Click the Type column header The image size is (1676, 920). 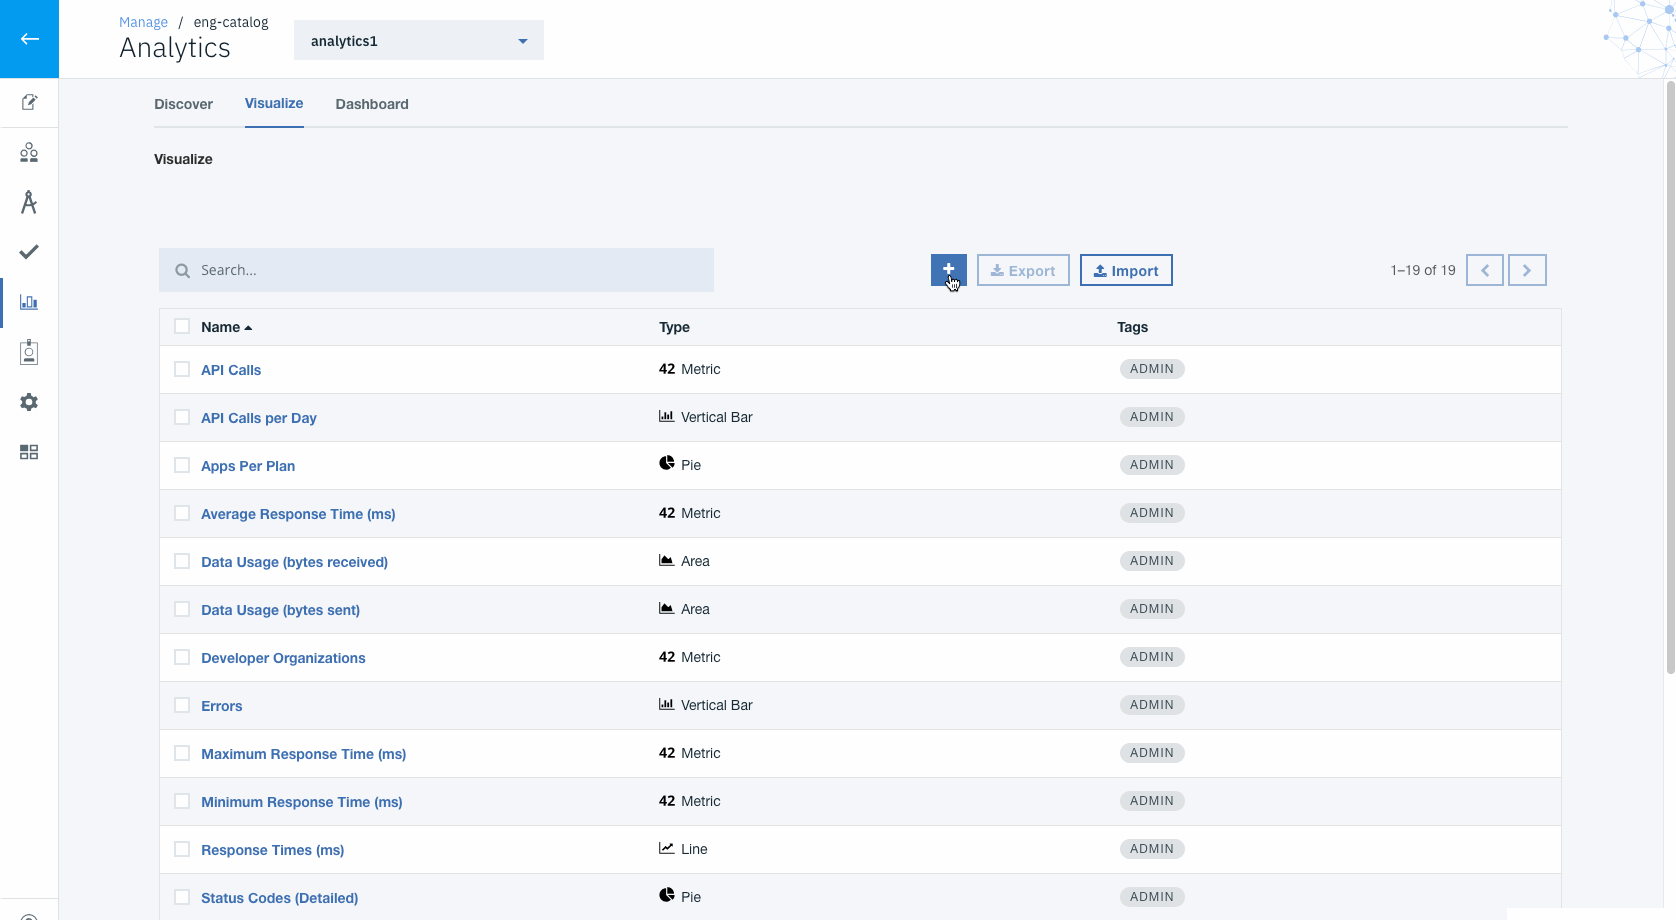674,327
